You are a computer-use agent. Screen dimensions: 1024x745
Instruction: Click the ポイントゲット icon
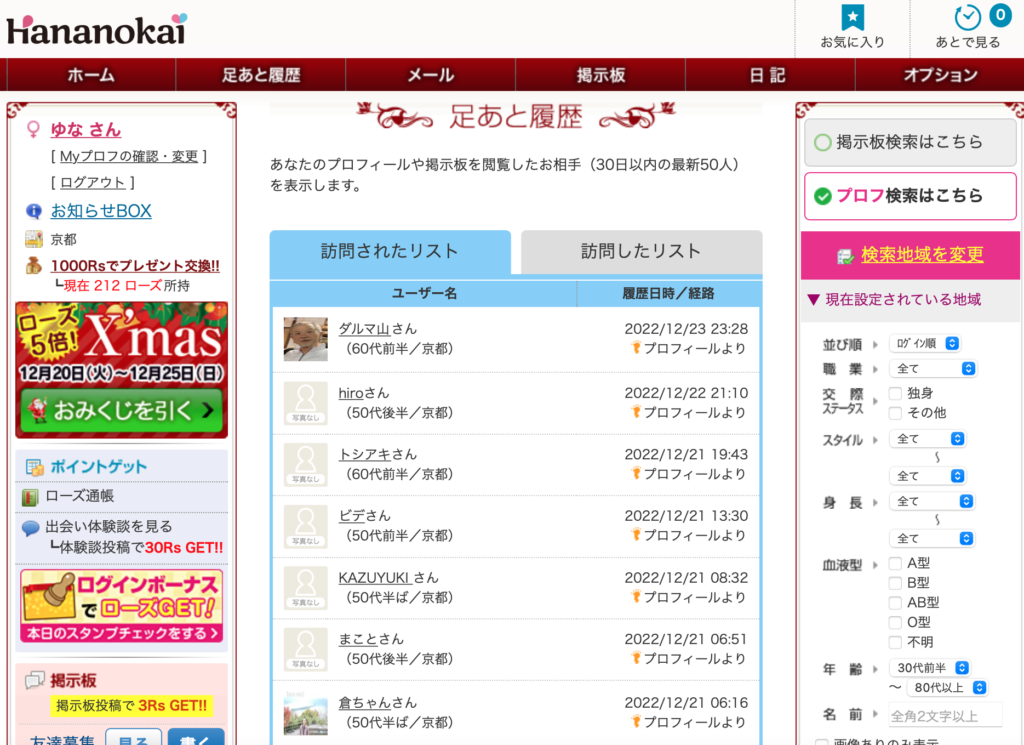(x=35, y=467)
